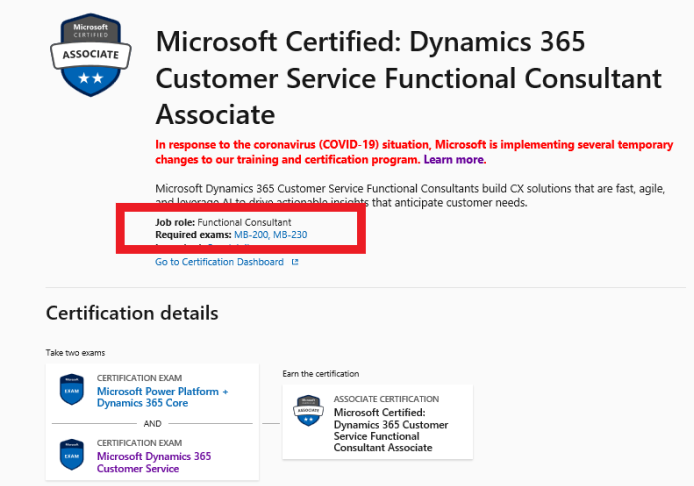Open Microsoft Power Platform + Dynamics 365 Core exam
Image resolution: width=694 pixels, height=486 pixels.
(x=162, y=397)
